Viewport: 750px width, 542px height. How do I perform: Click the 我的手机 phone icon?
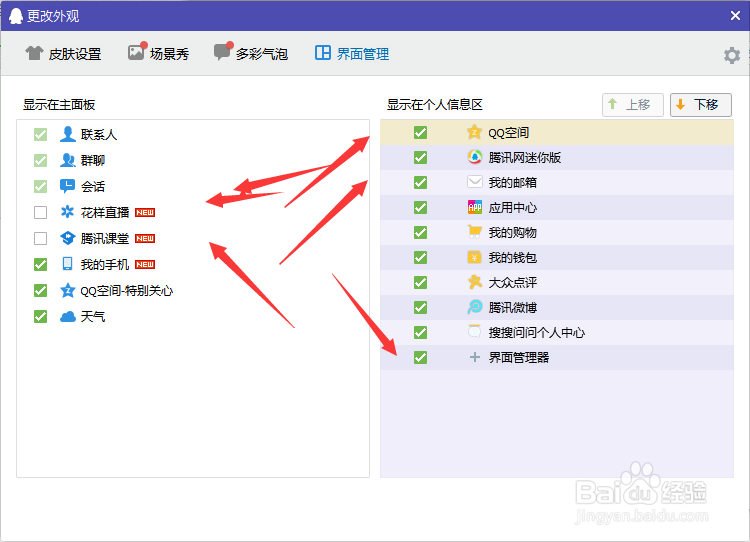point(67,264)
